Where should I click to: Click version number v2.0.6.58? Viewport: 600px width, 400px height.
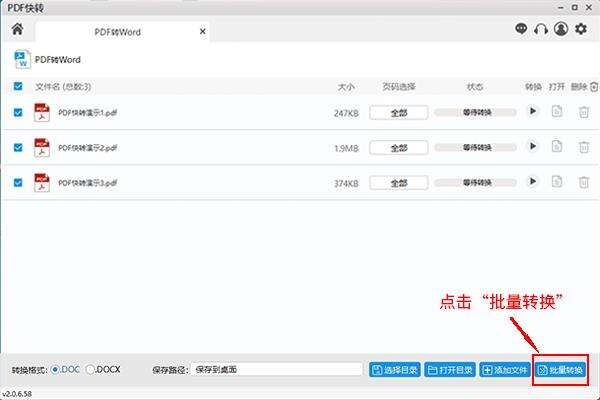click(x=17, y=393)
